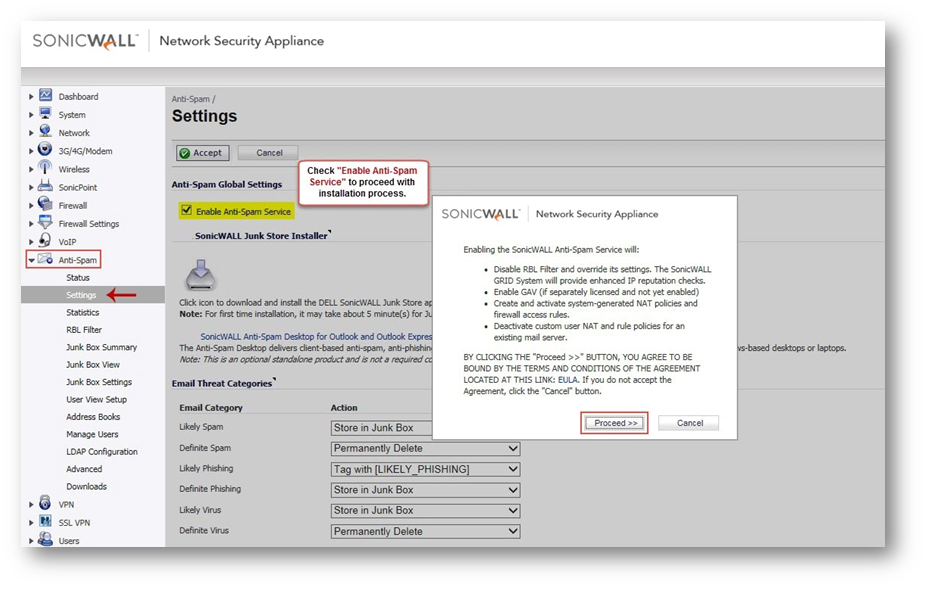Open LDAP Configuration page
This screenshot has height=589, width=927.
click(x=102, y=451)
